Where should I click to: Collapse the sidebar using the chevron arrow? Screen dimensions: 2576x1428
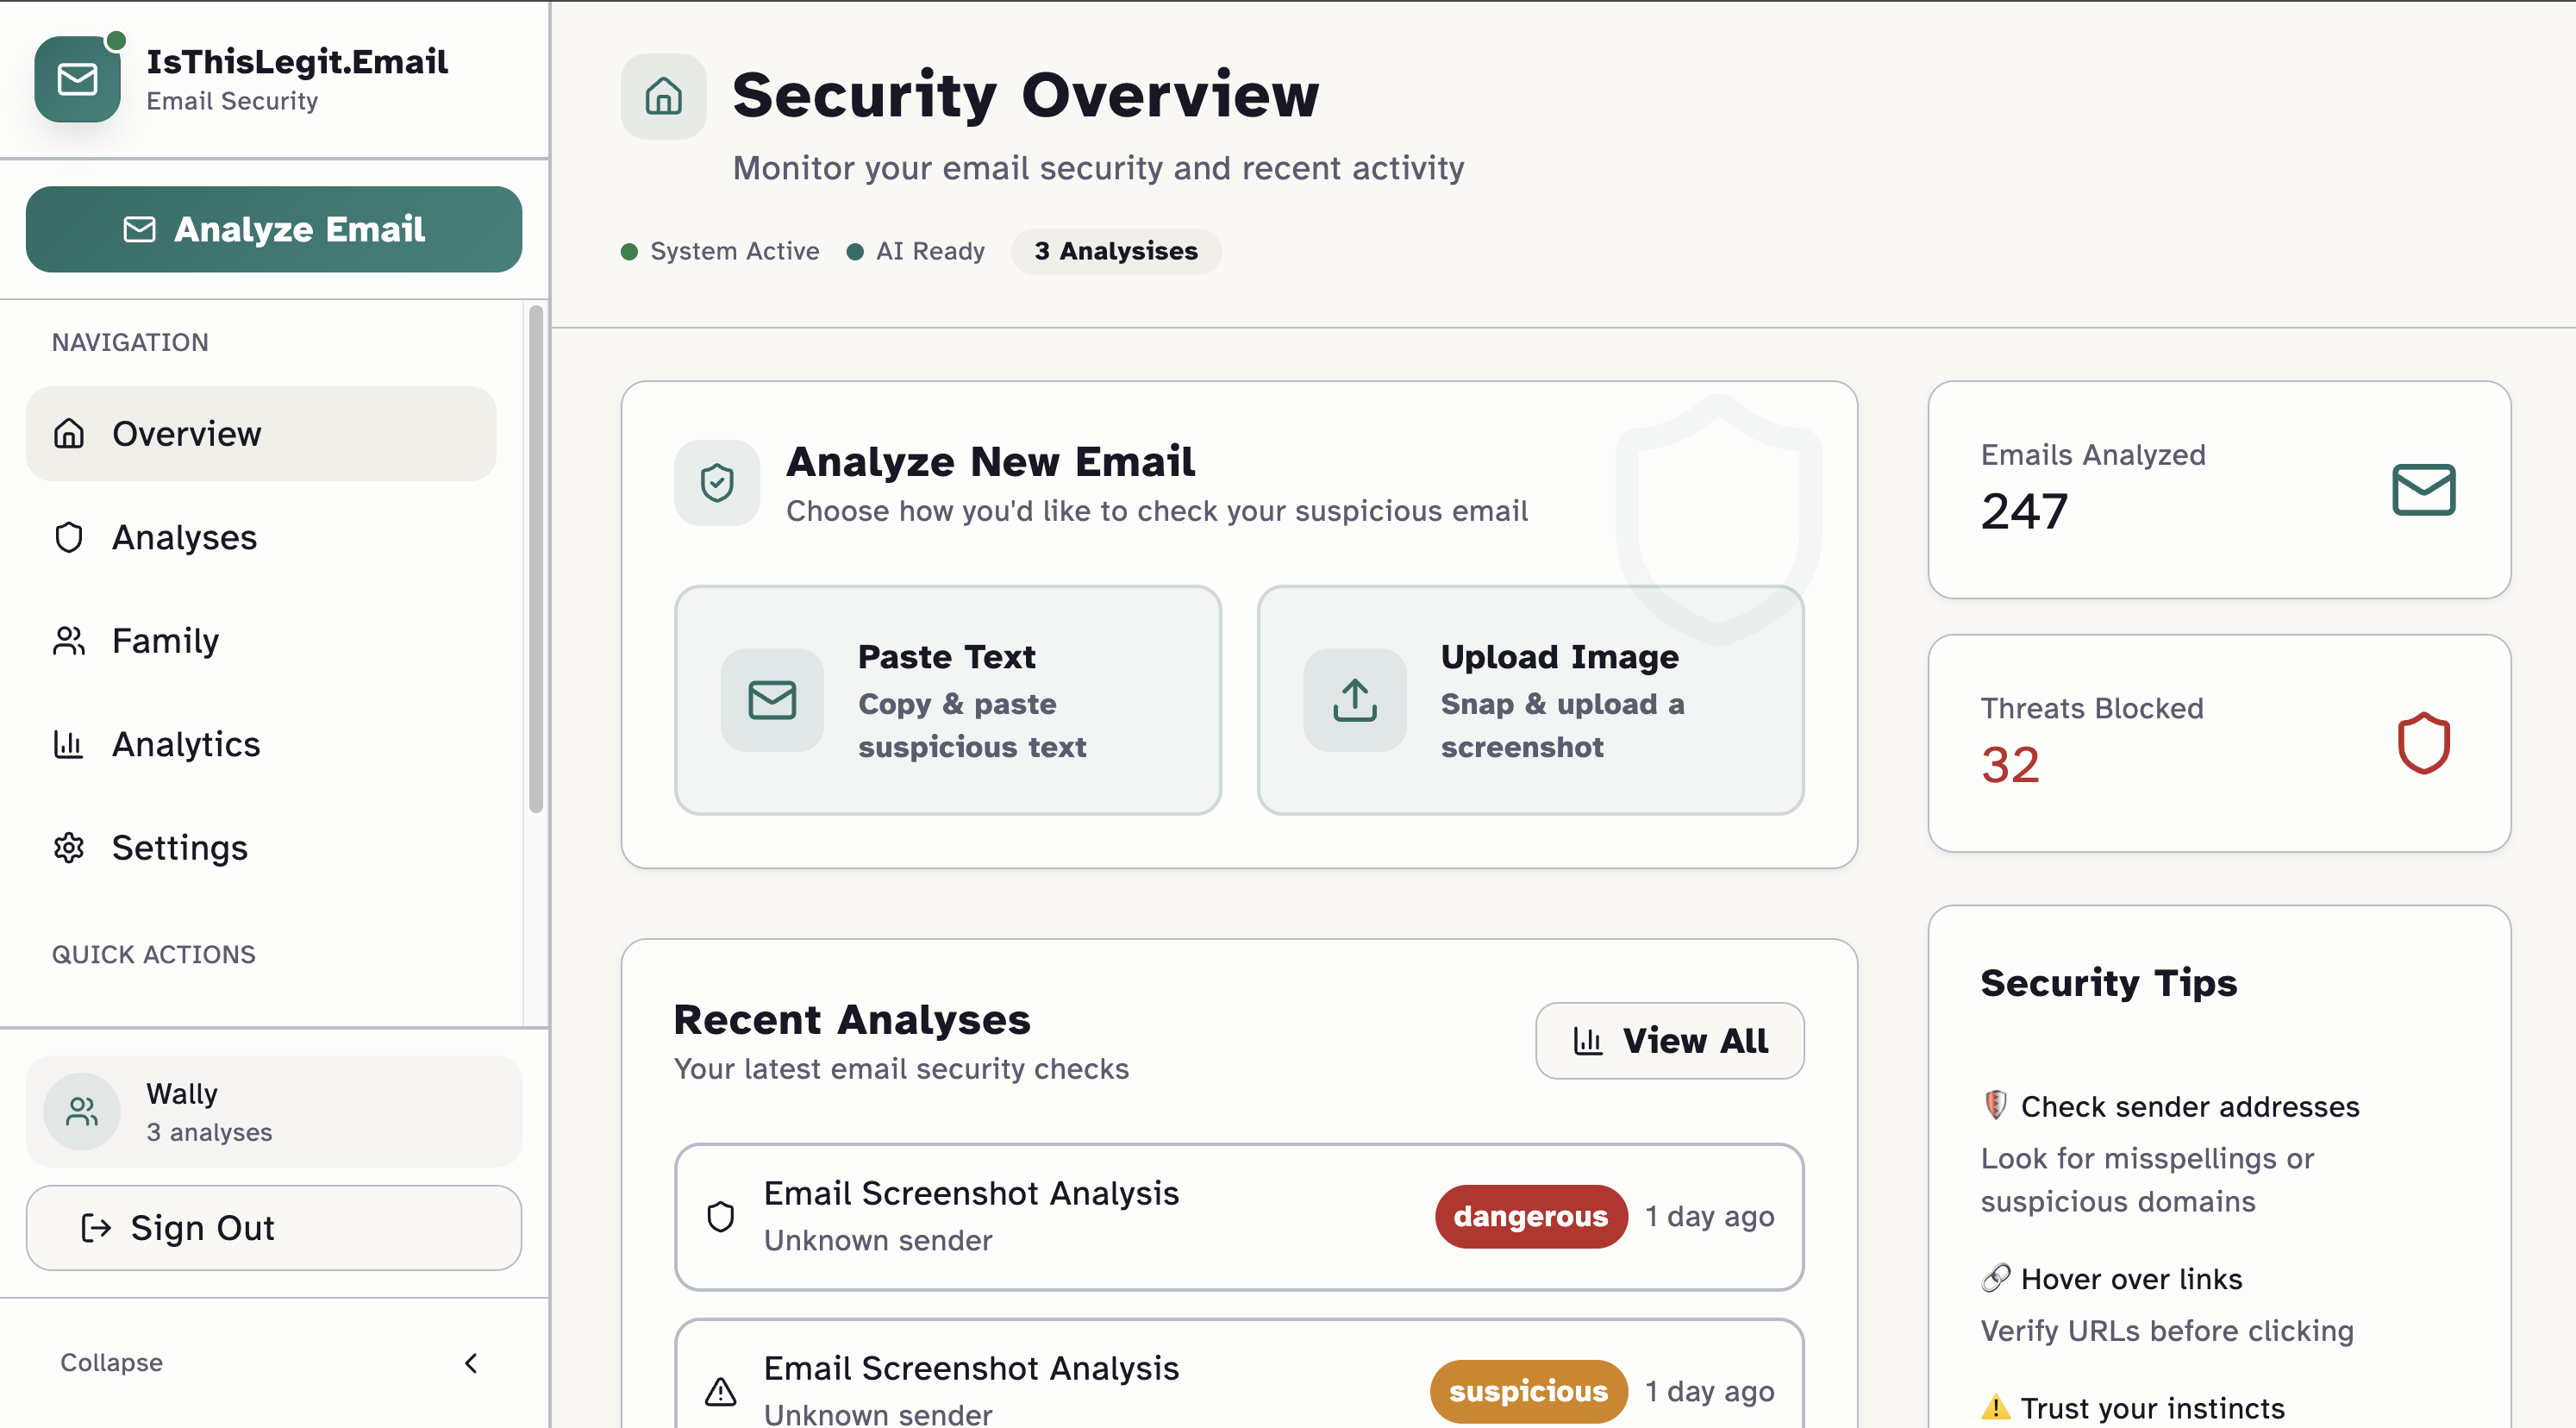(x=471, y=1363)
